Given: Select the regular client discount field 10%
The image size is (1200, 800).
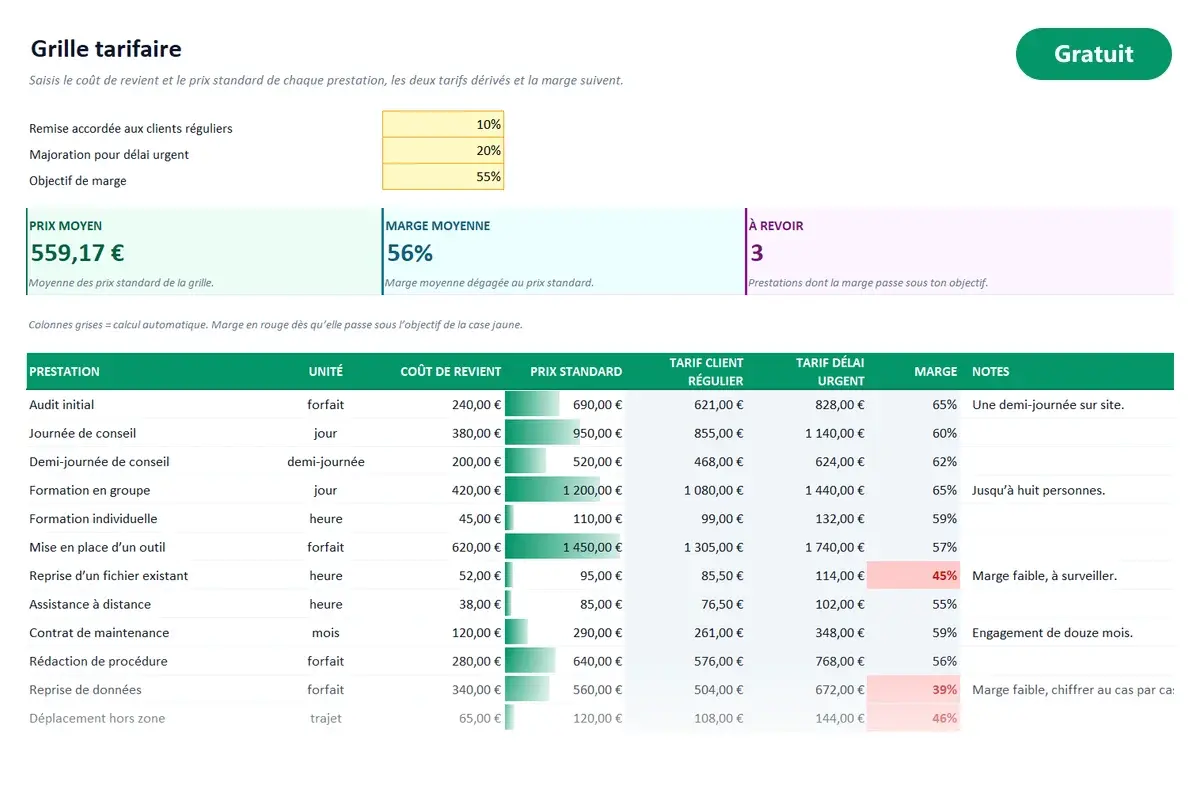Looking at the screenshot, I should pos(443,124).
